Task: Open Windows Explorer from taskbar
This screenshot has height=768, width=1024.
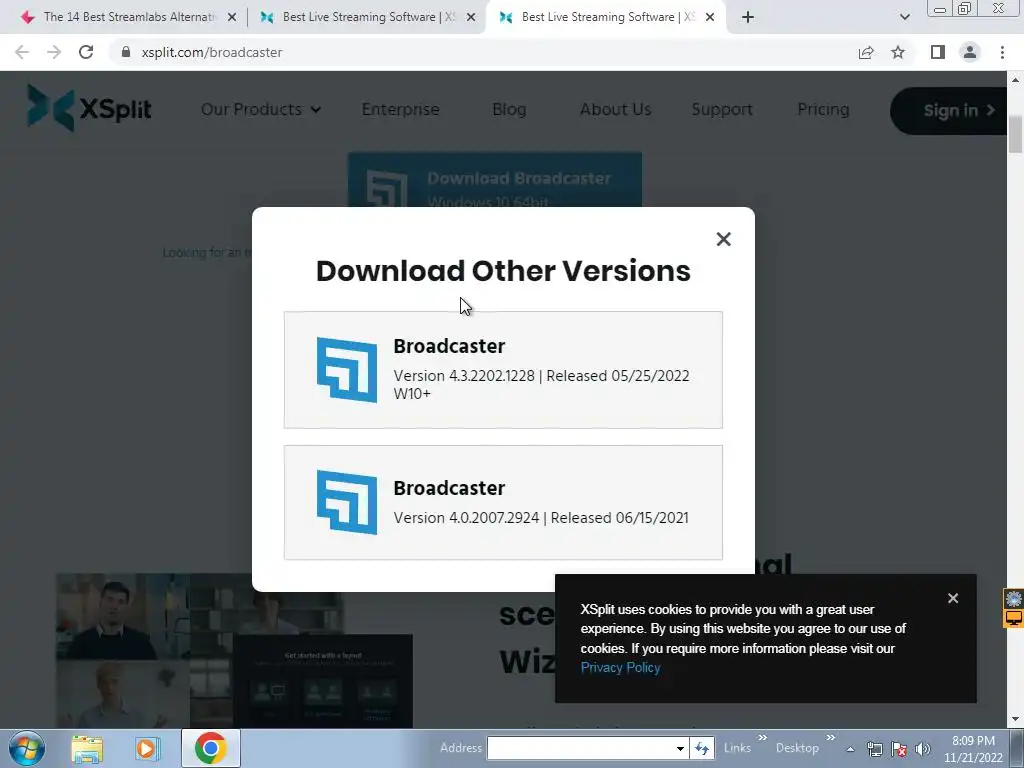Action: pyautogui.click(x=87, y=749)
